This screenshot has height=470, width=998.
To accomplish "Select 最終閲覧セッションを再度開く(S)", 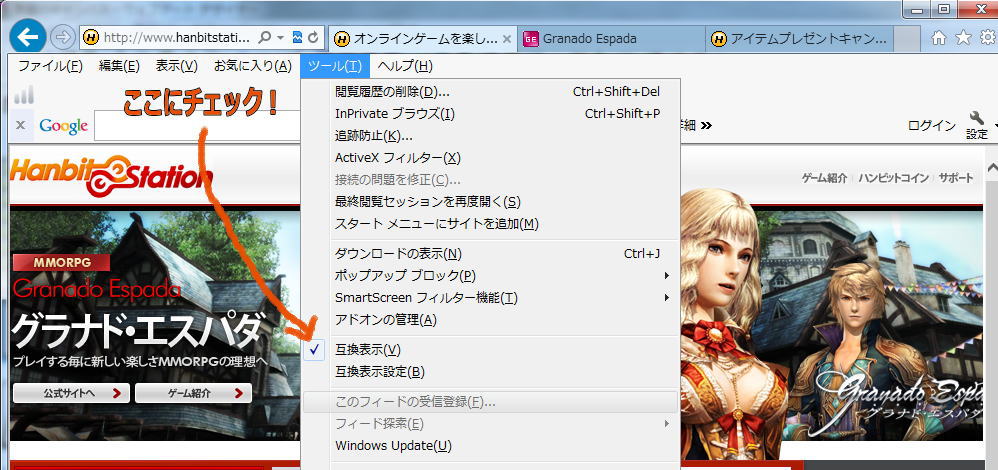I will [x=490, y=202].
